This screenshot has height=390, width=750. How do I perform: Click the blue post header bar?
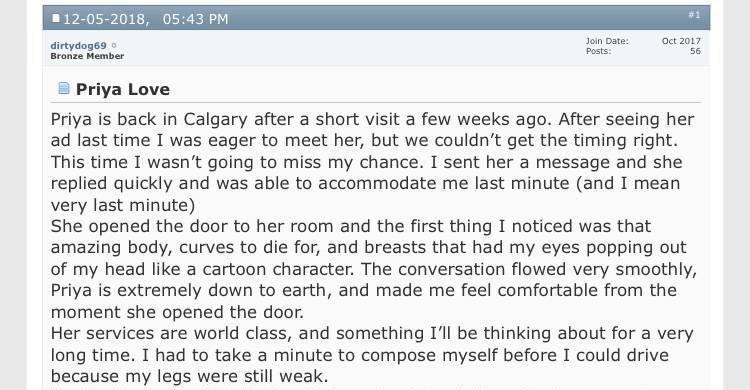click(376, 18)
